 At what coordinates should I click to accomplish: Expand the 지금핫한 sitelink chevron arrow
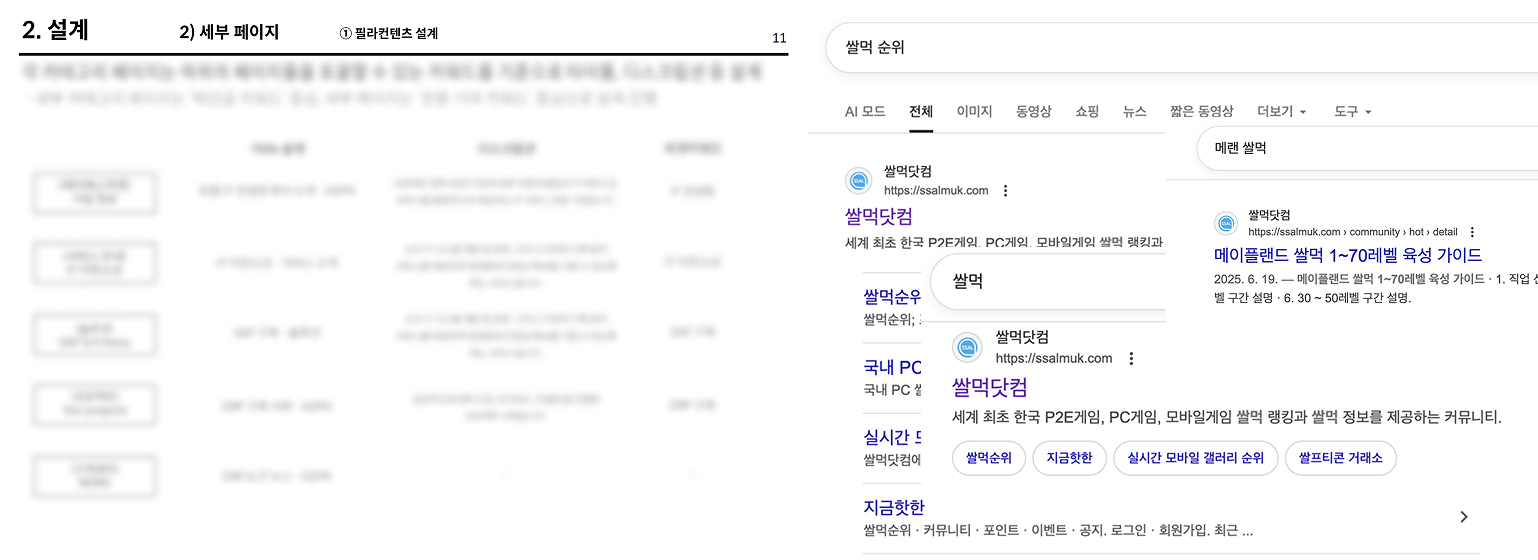(x=1464, y=517)
